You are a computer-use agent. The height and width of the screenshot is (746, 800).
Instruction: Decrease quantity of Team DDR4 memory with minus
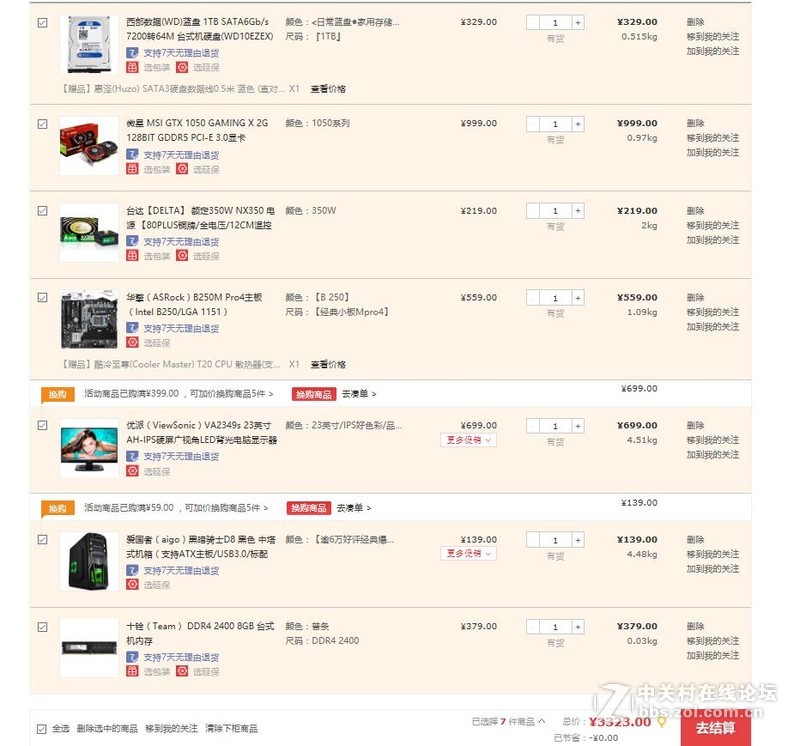tap(533, 627)
